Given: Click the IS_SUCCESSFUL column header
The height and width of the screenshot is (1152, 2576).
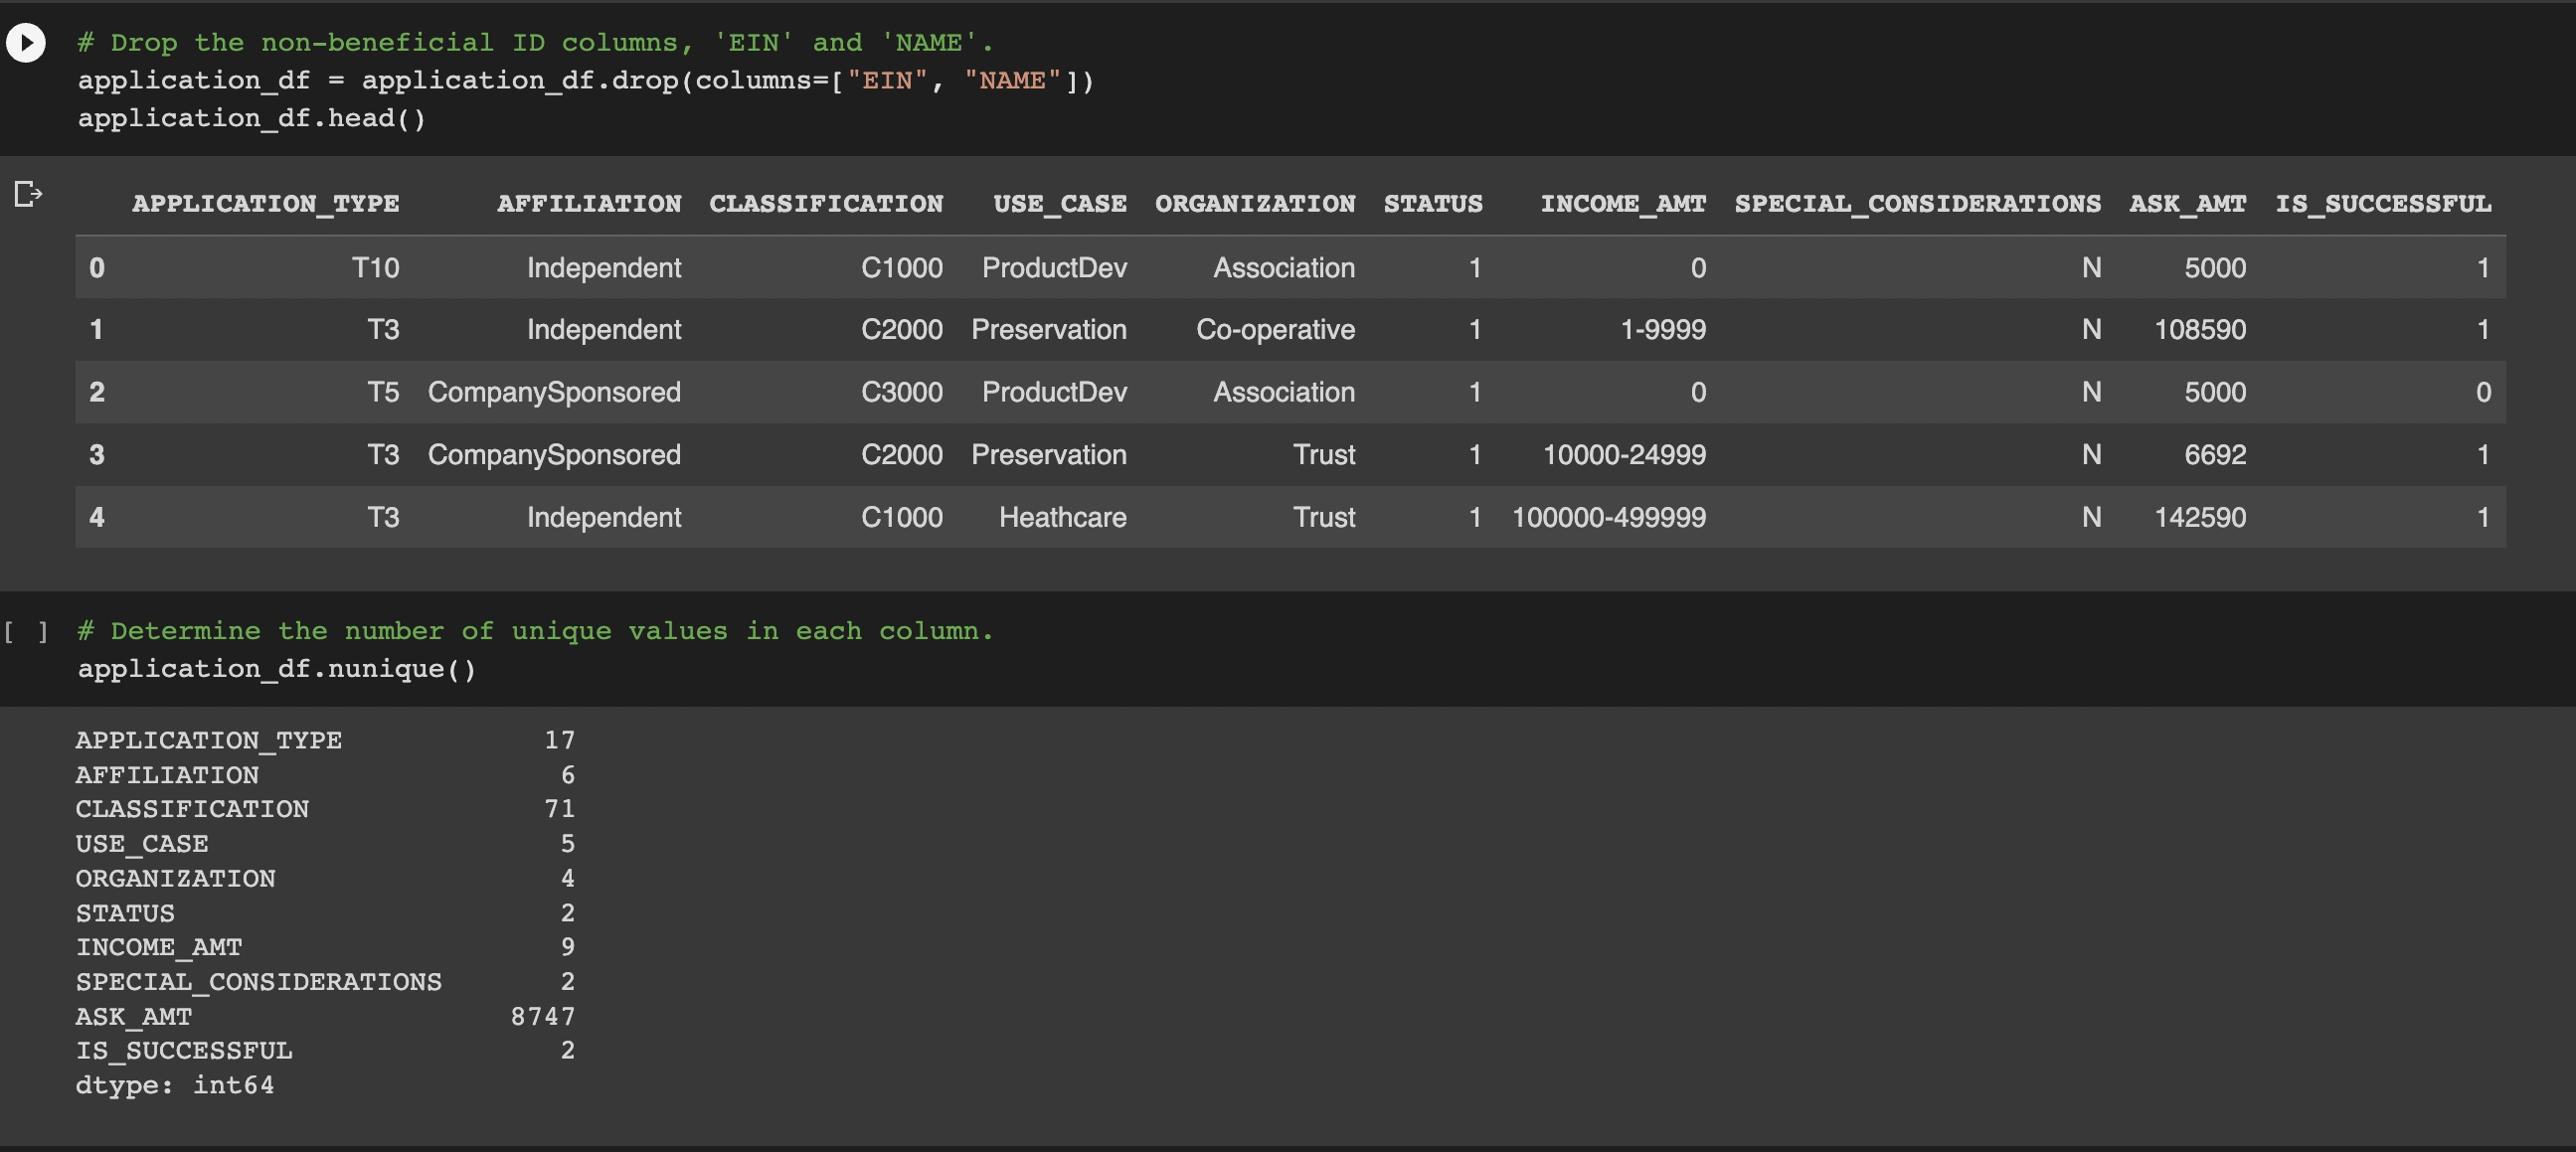Looking at the screenshot, I should 2383,204.
